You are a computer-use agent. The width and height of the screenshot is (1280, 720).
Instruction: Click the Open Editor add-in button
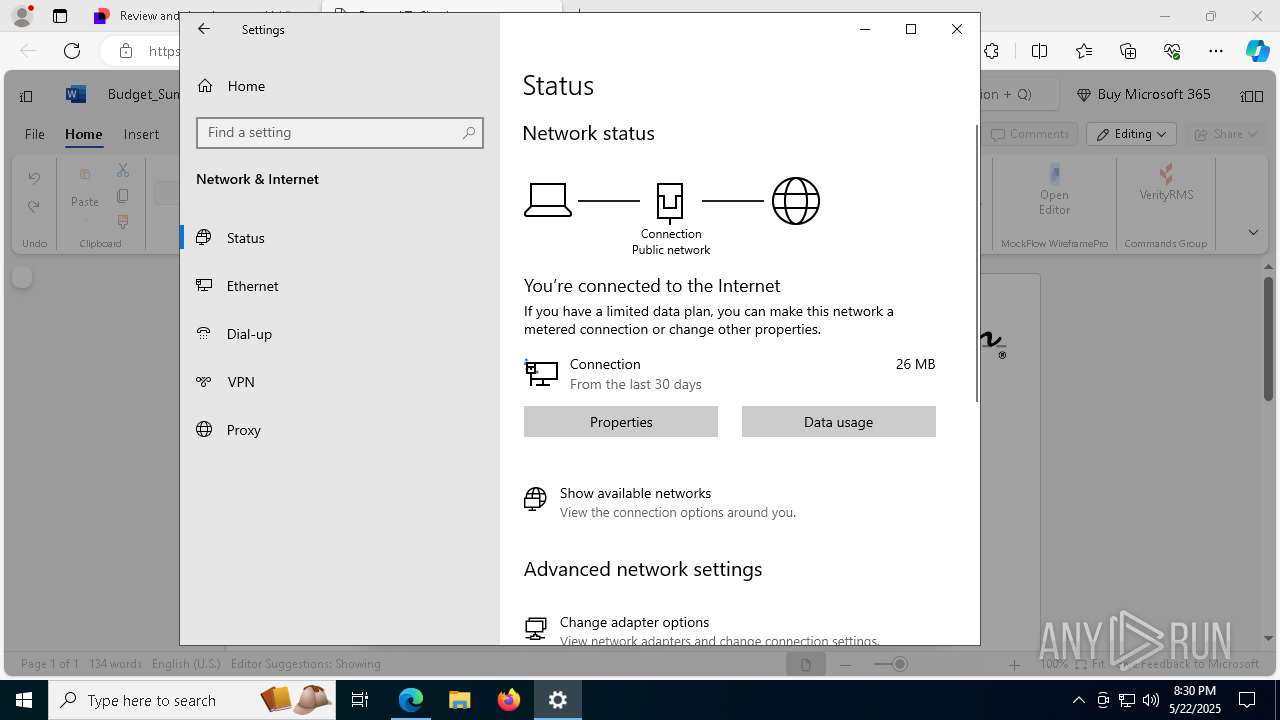click(x=1054, y=190)
